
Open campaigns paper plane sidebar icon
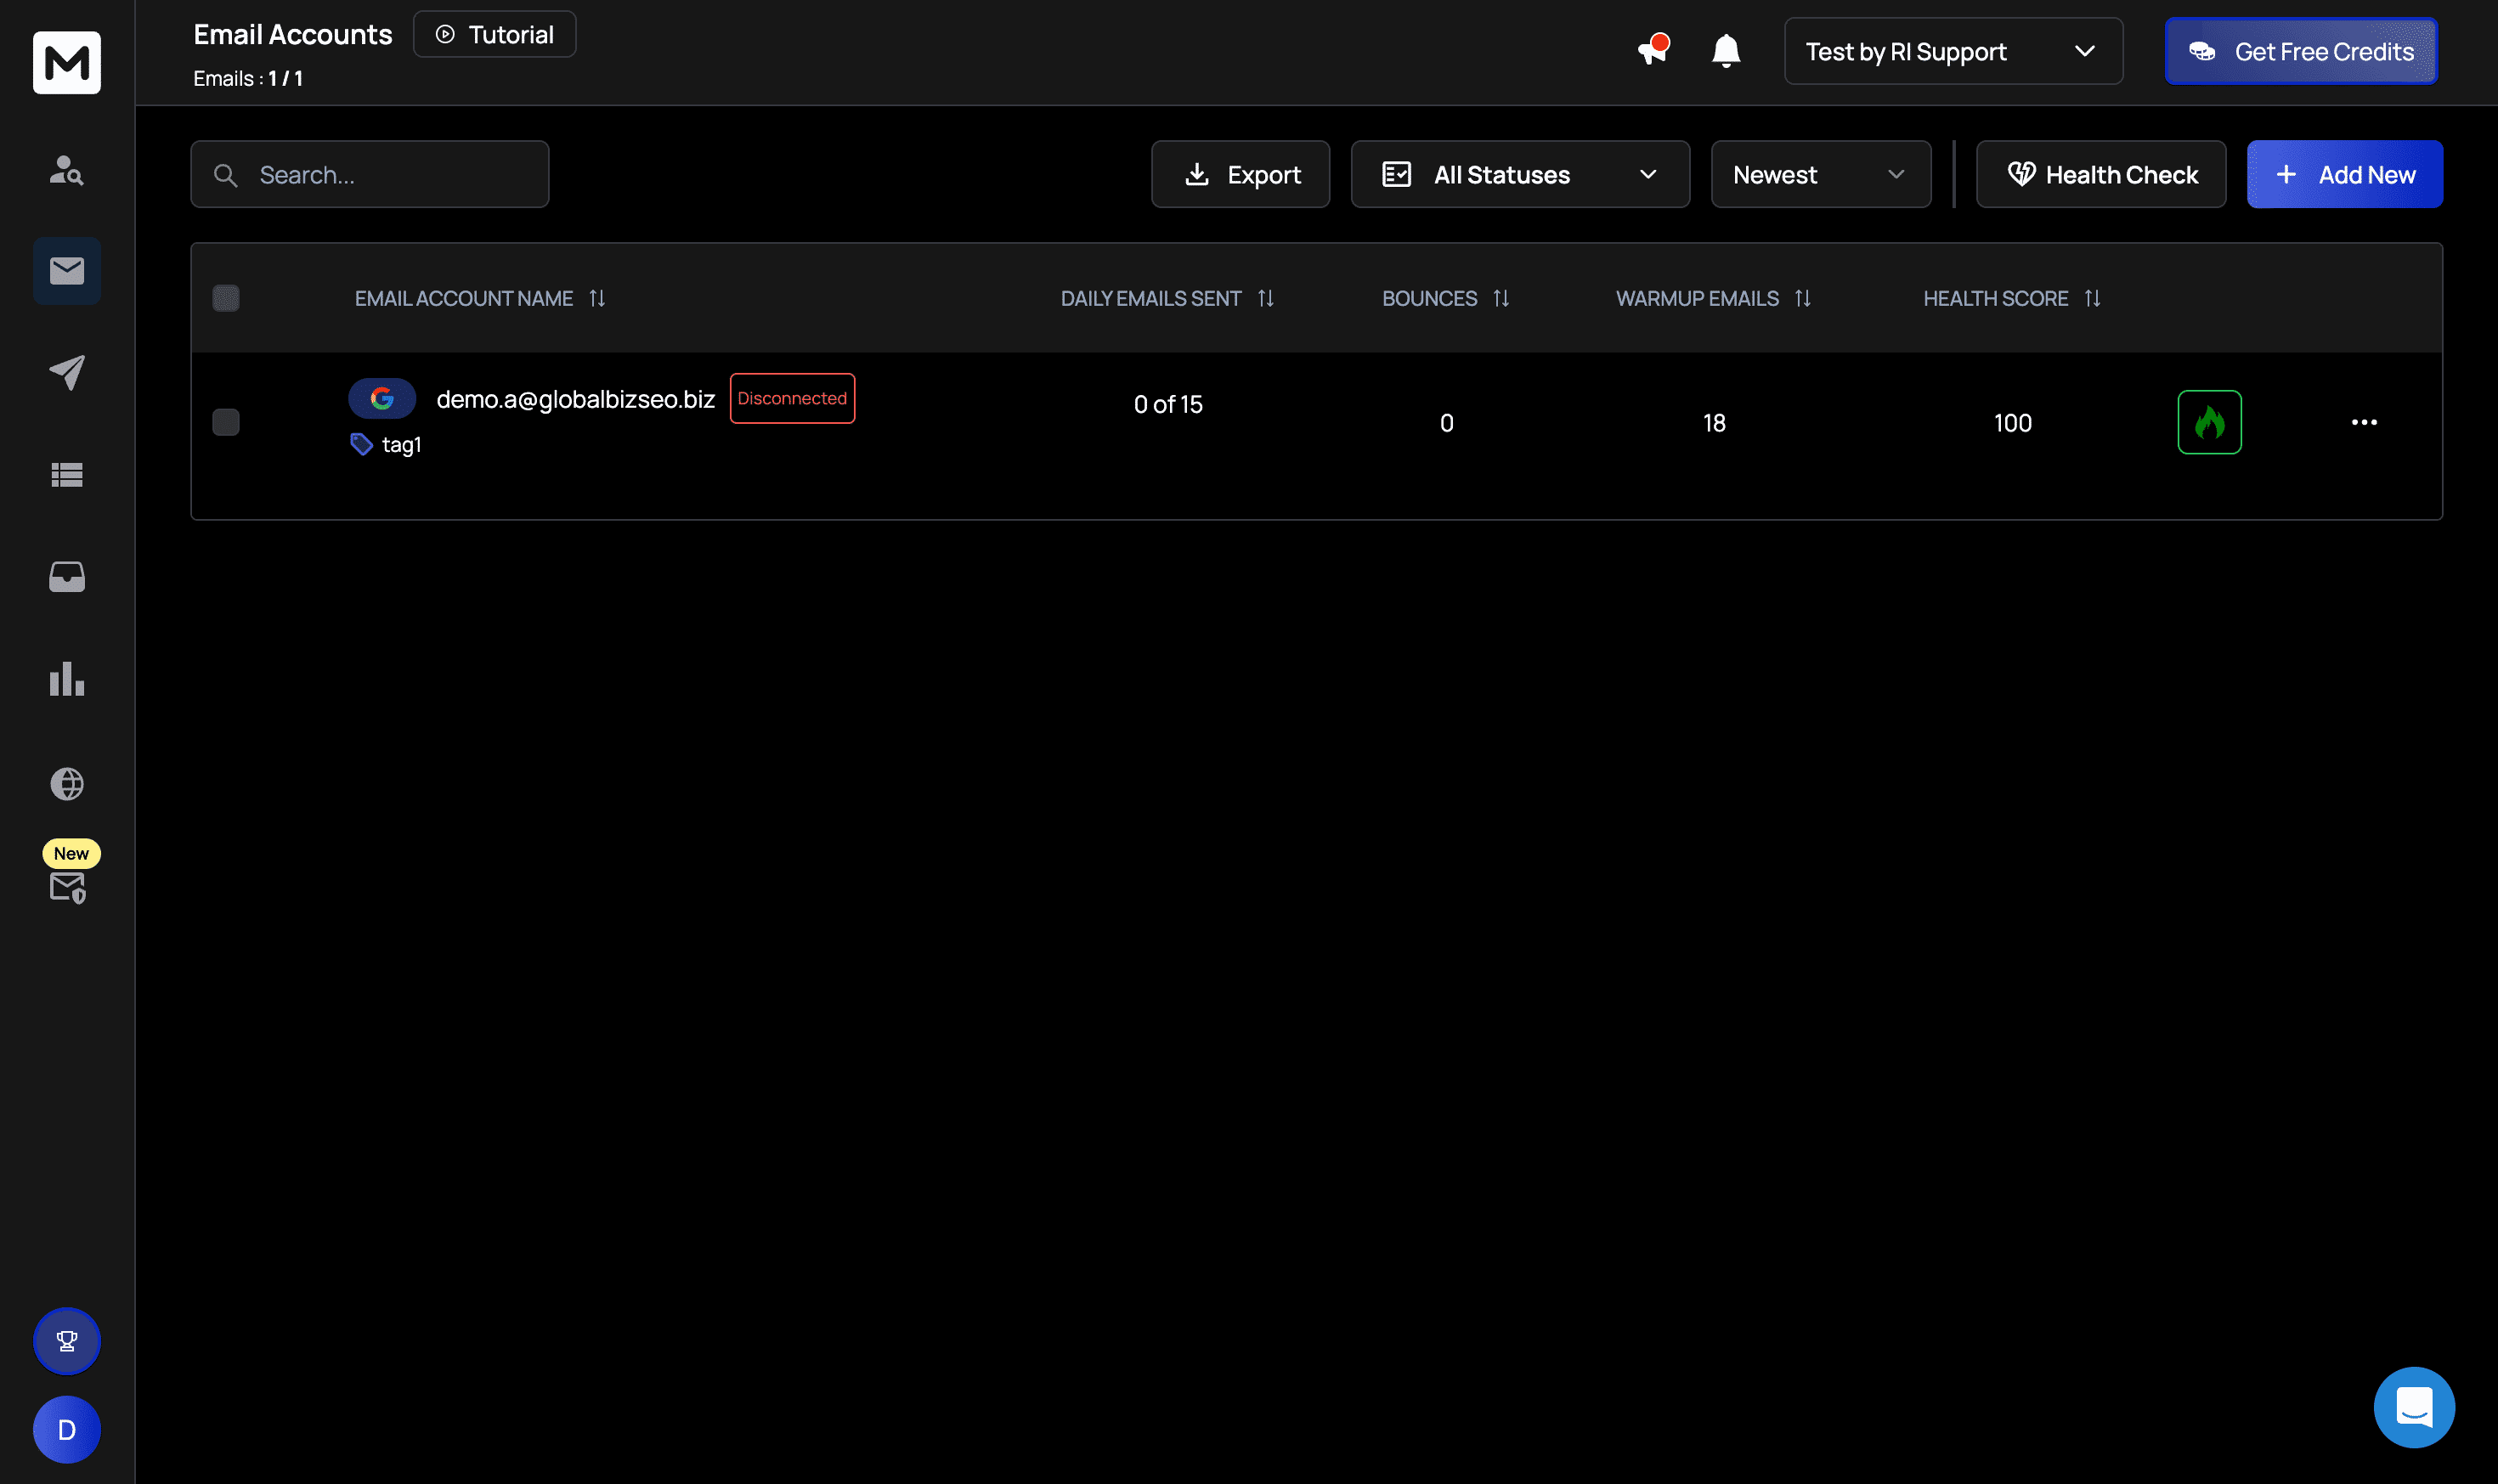coord(67,372)
